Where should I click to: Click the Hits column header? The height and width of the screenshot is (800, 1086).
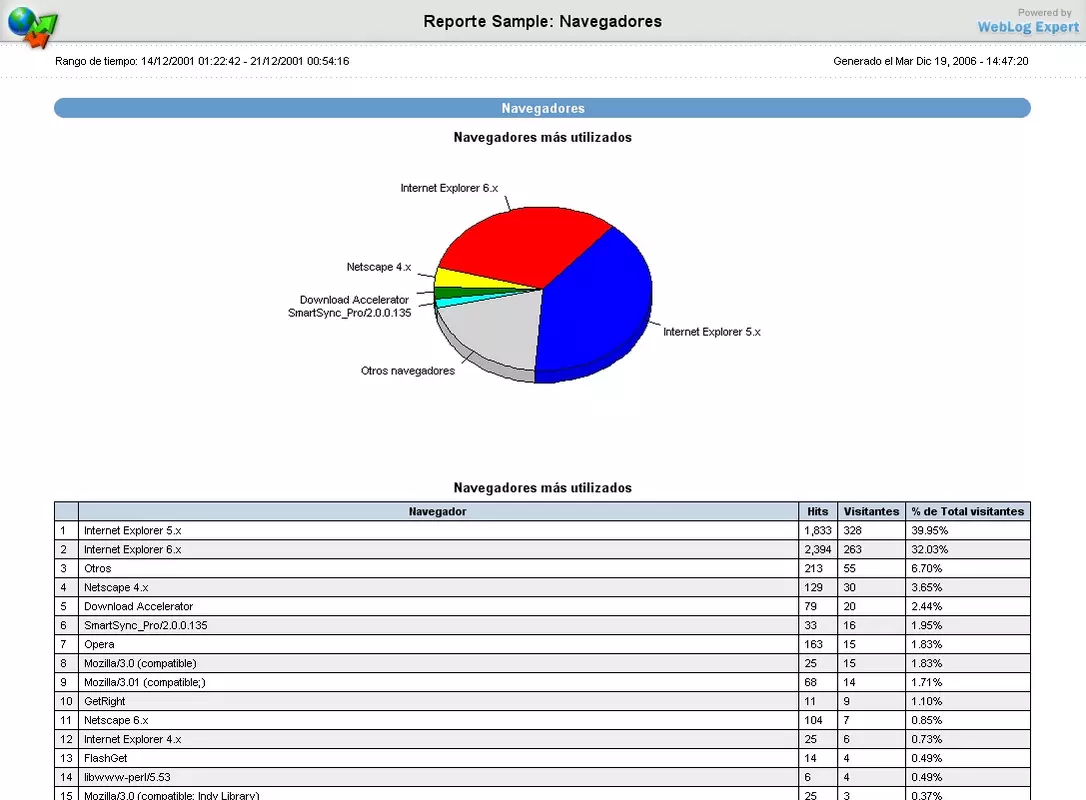[817, 511]
